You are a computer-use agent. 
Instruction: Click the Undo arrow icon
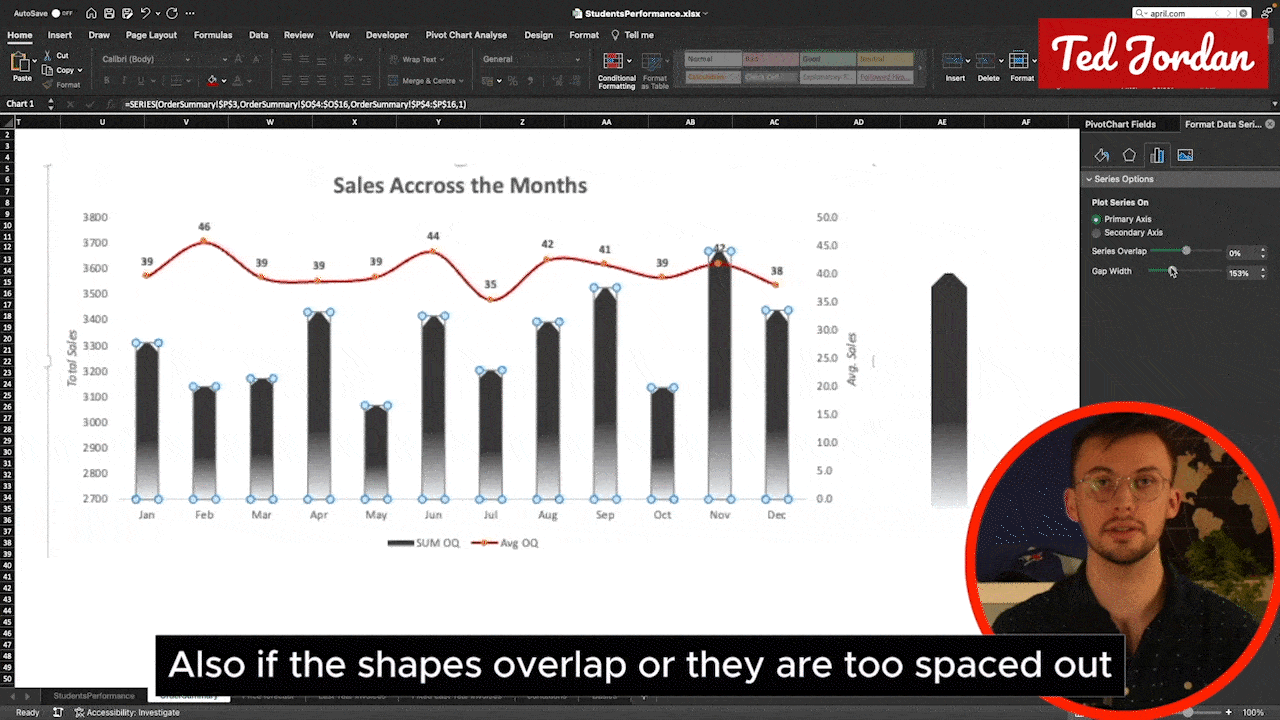146,14
